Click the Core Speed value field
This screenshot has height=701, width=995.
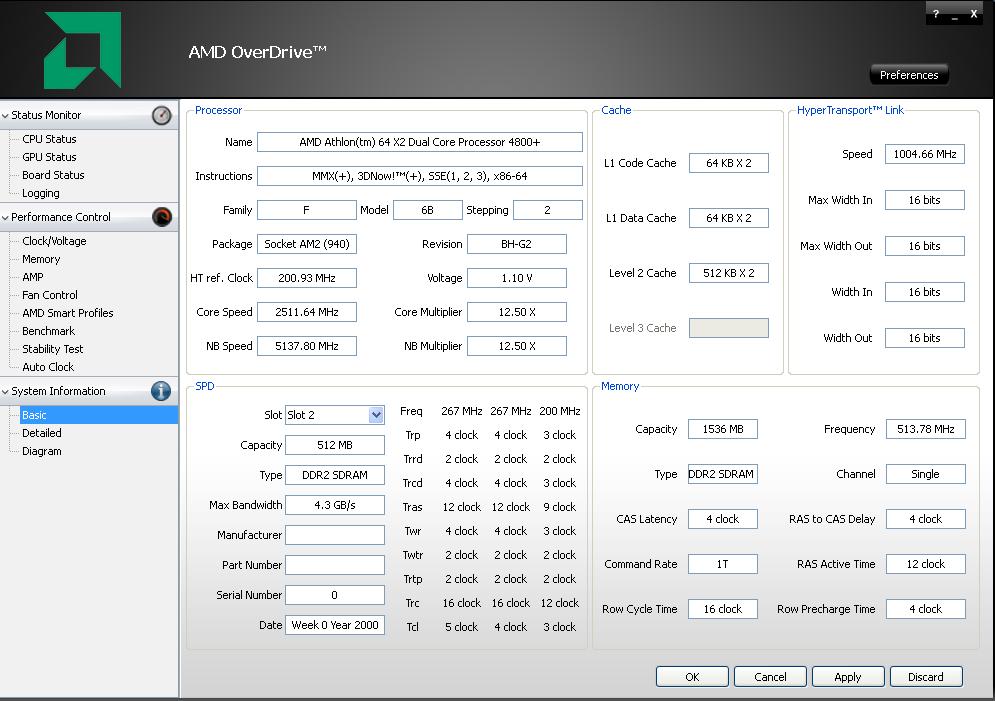click(x=306, y=312)
